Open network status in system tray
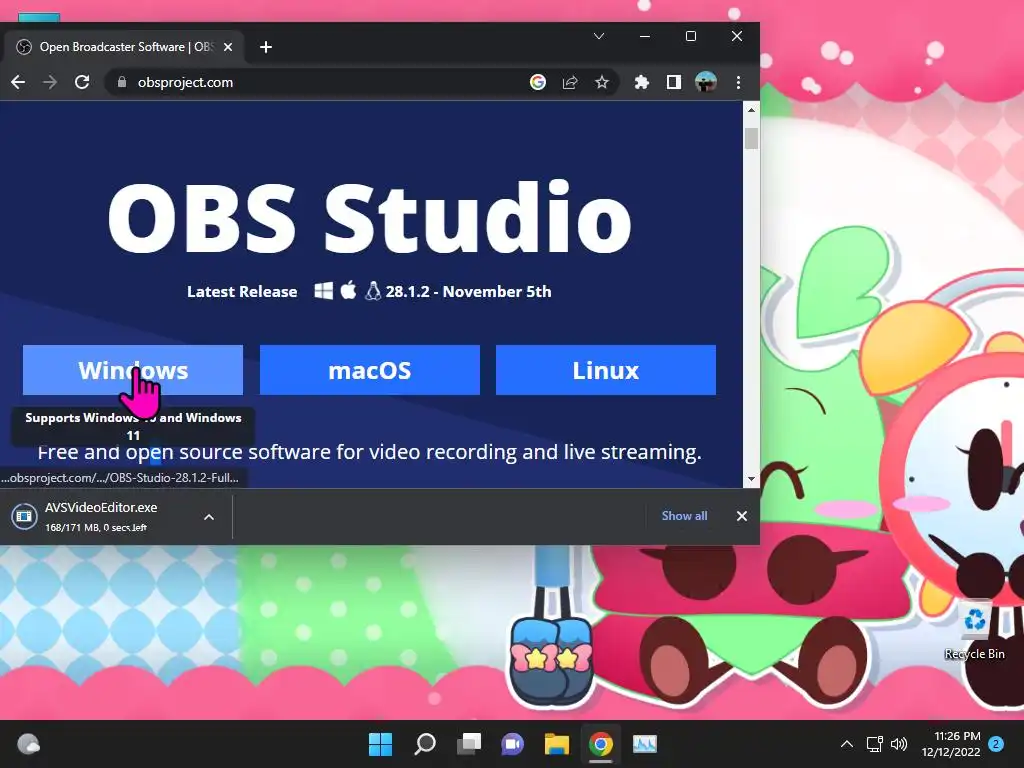1024x768 pixels. click(874, 744)
